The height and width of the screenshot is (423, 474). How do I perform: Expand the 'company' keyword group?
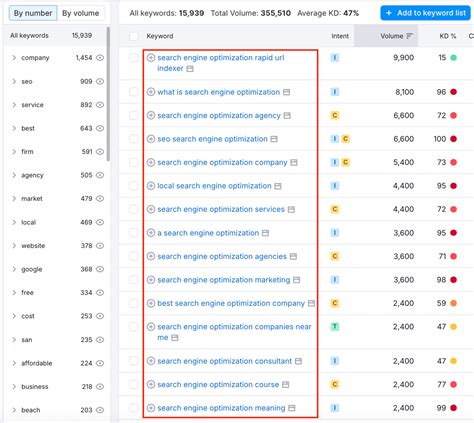coord(14,58)
